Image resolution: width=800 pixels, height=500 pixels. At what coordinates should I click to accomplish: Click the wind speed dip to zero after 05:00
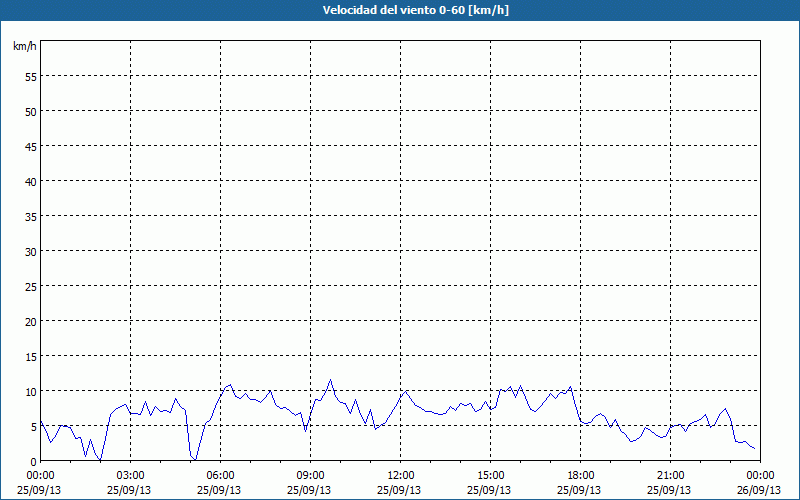point(195,460)
